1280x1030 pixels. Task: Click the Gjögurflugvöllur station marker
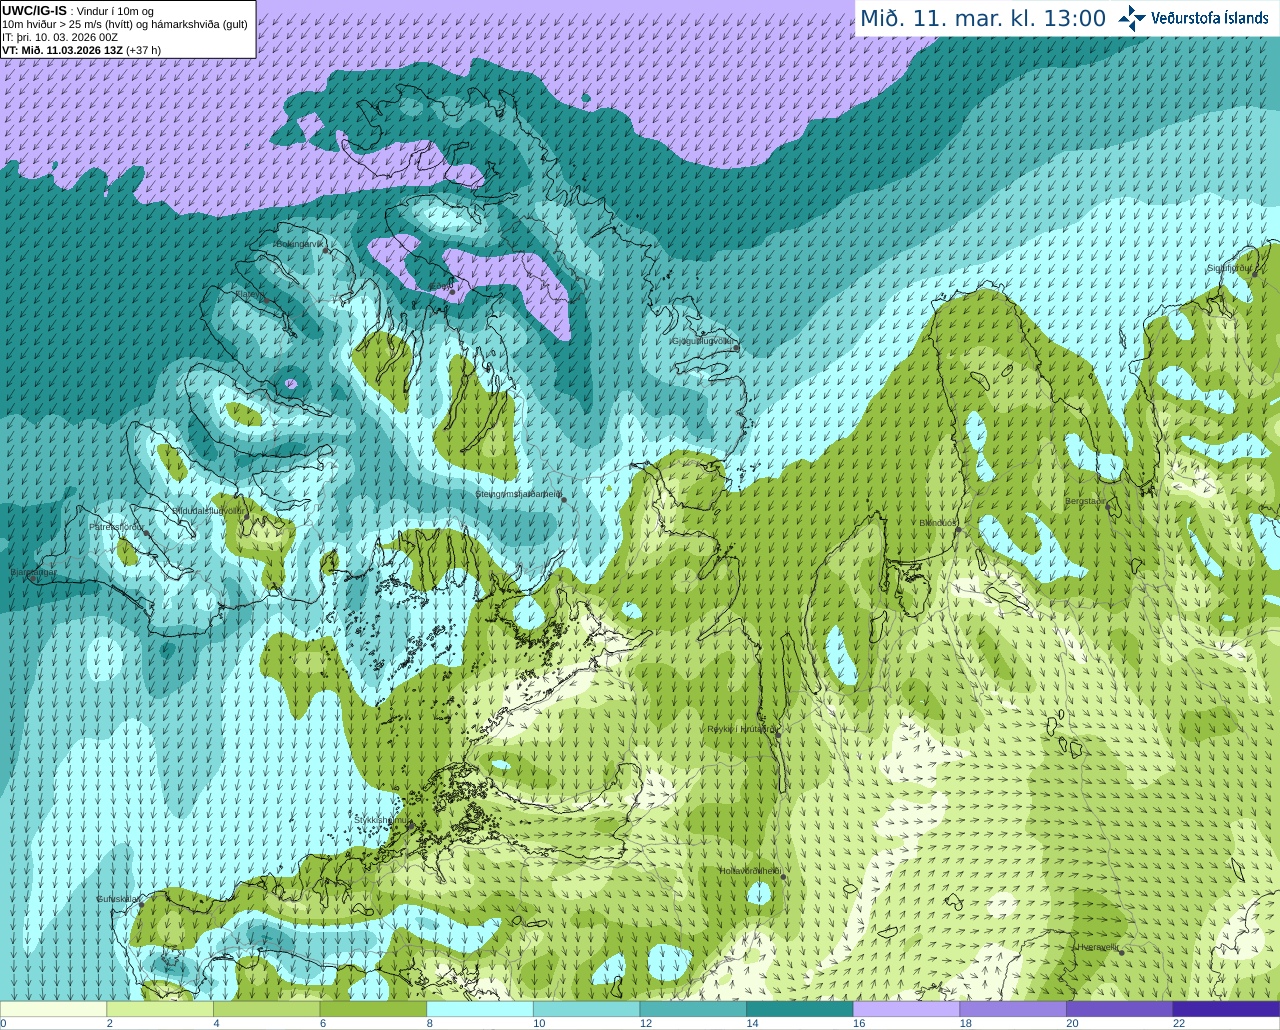click(736, 347)
